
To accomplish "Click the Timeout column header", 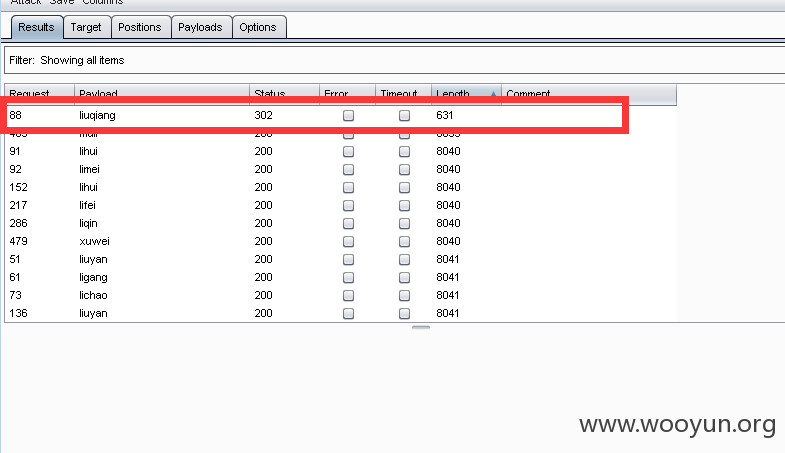I will click(404, 94).
